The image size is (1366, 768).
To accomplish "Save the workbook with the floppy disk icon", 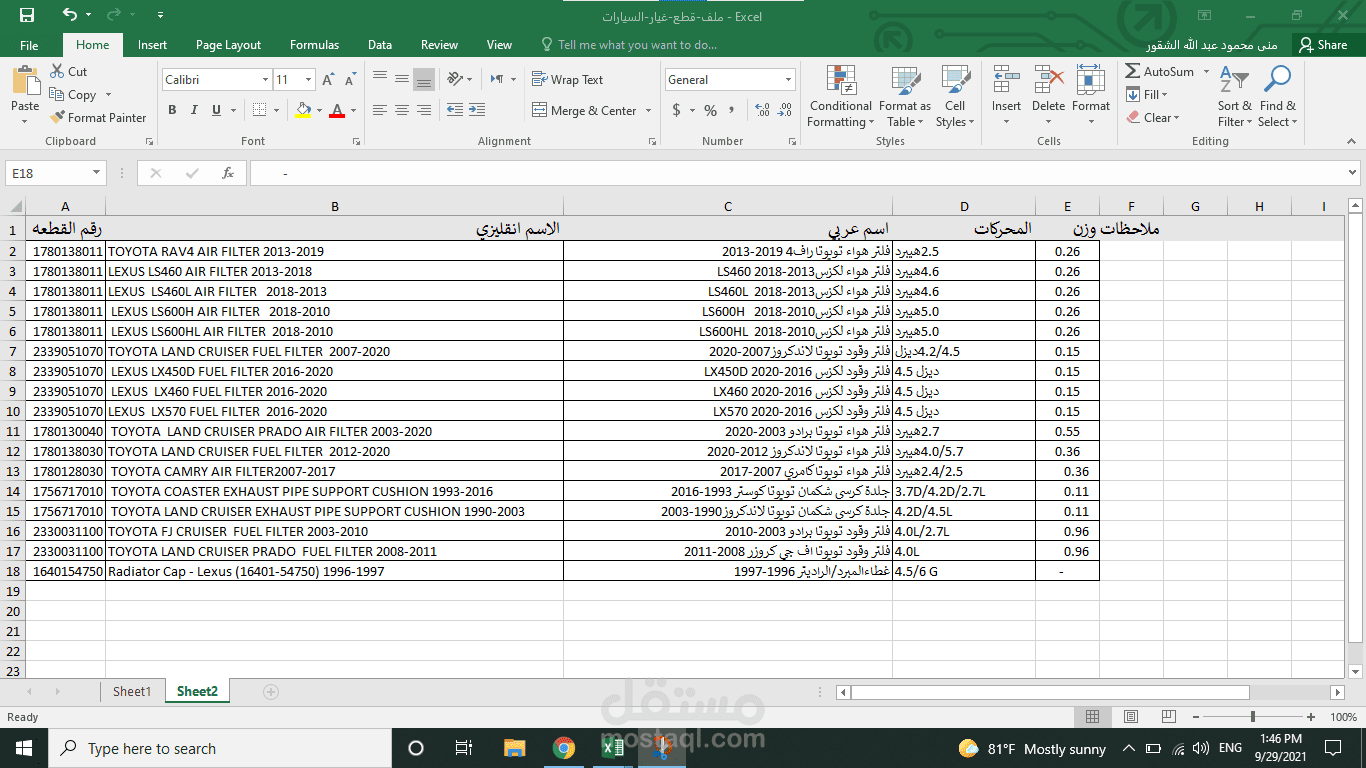I will (27, 15).
